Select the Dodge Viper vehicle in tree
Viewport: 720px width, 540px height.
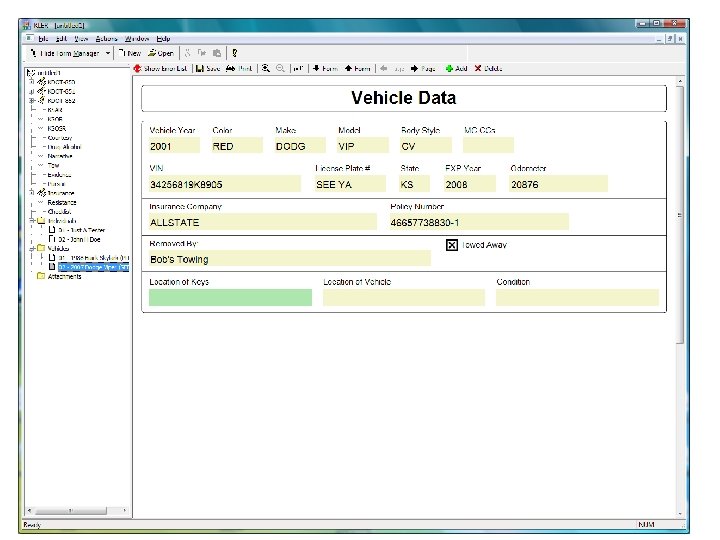click(93, 267)
